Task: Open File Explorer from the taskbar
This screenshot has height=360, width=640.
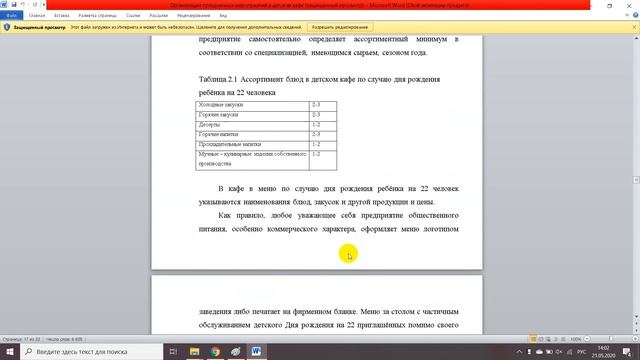Action: tap(194, 351)
